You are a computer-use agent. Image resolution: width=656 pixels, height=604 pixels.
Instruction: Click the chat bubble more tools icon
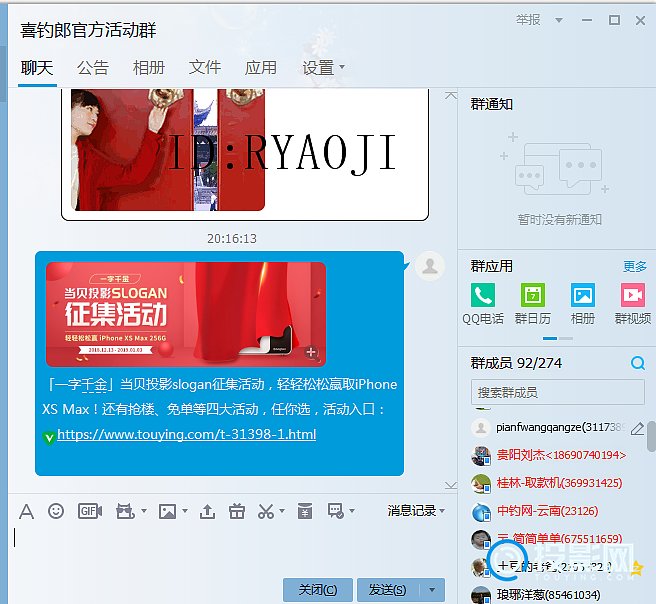click(336, 511)
